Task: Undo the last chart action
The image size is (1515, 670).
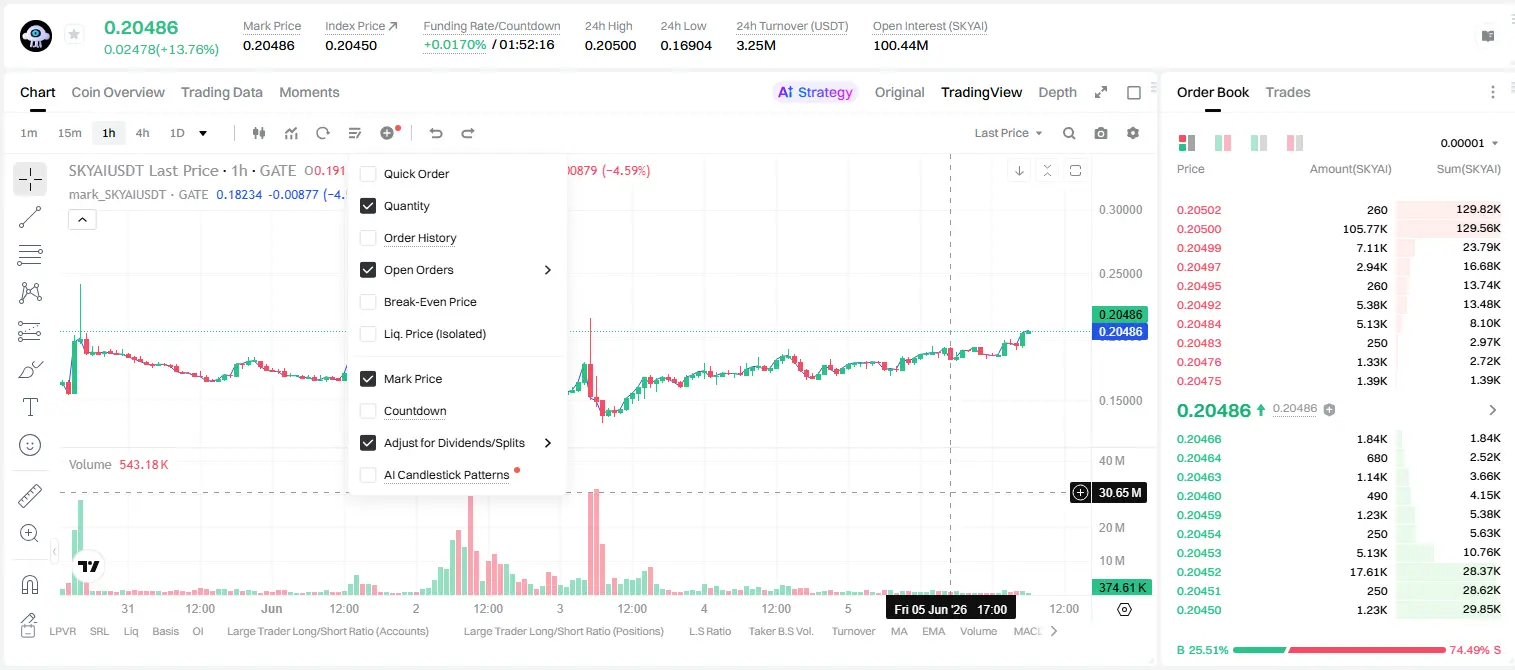Action: (x=436, y=133)
